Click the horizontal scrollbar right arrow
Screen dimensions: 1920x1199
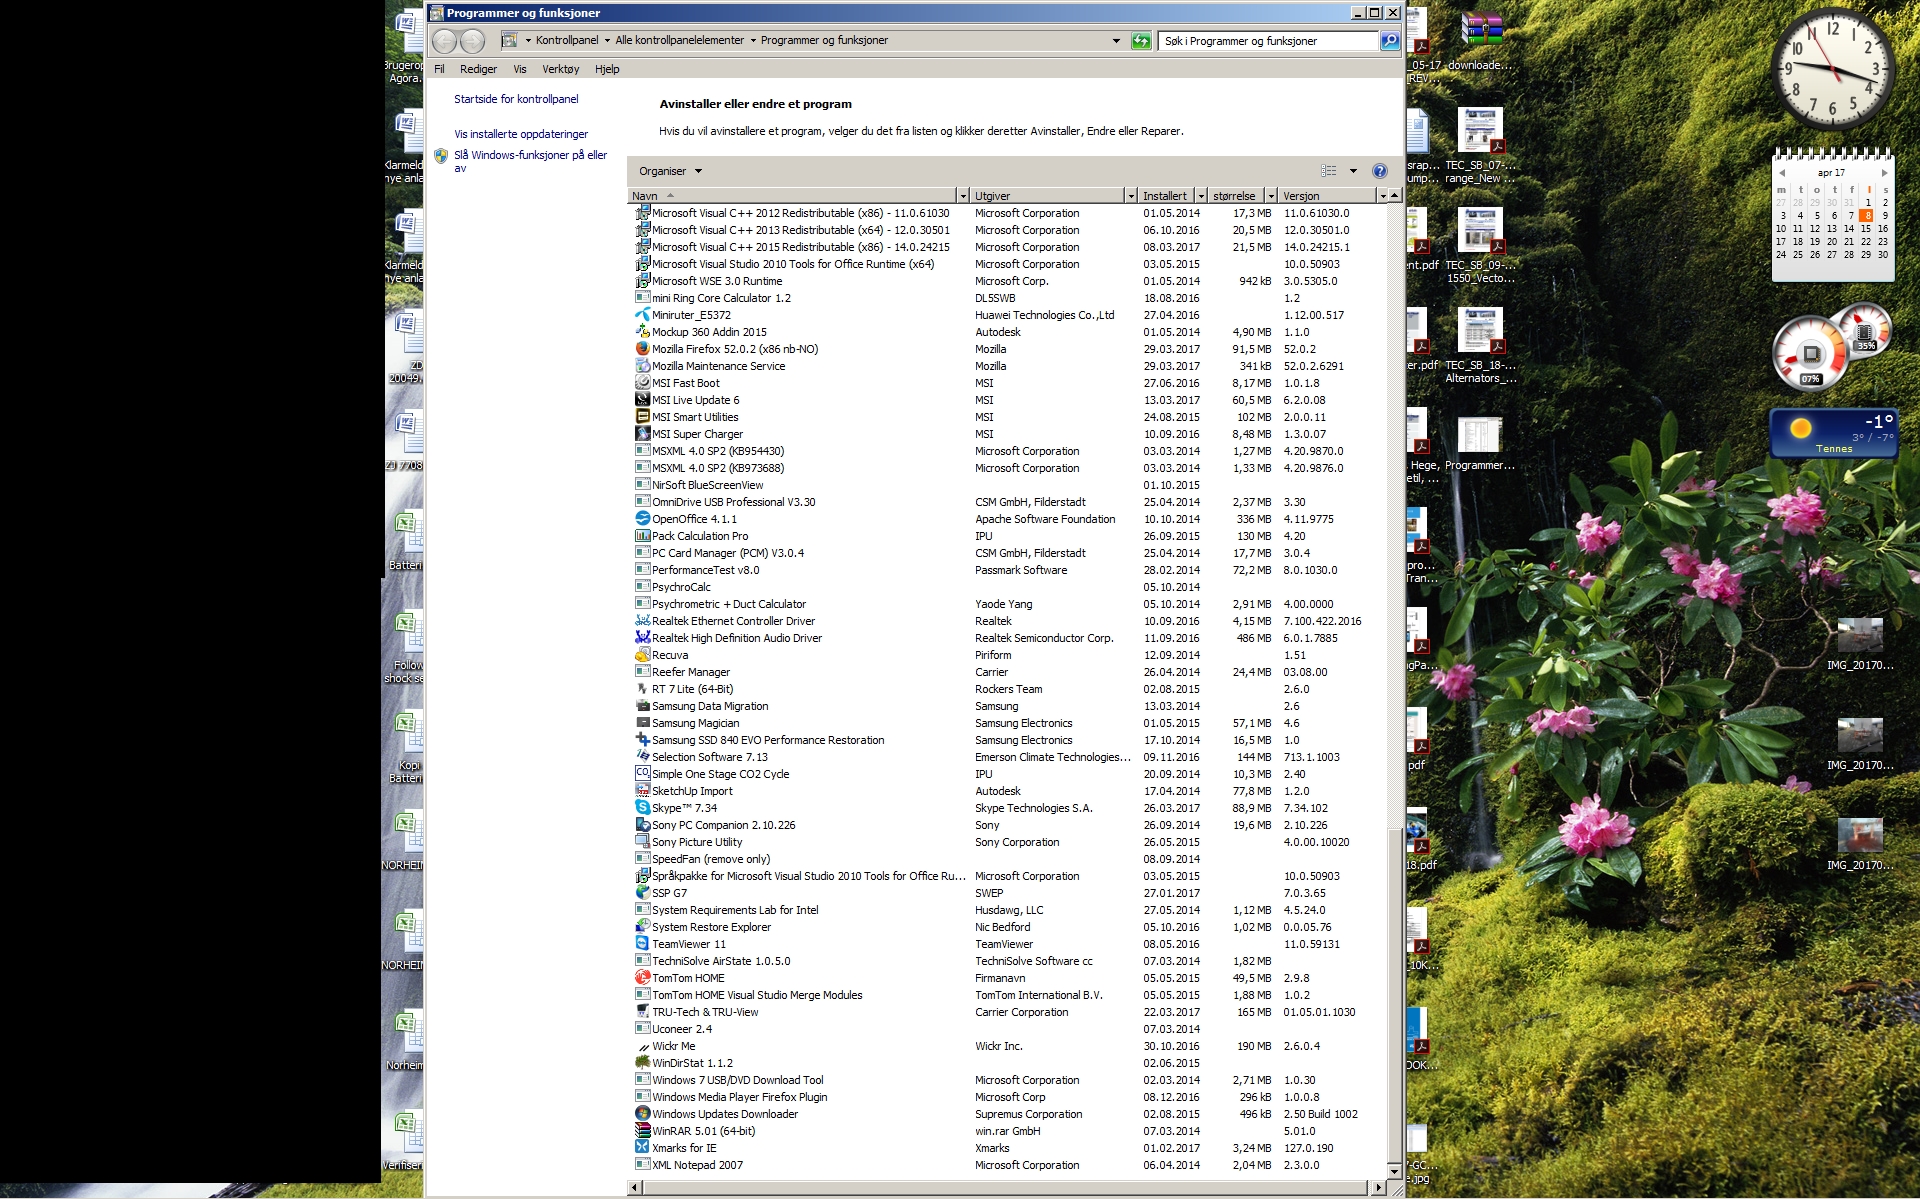tap(1379, 1188)
